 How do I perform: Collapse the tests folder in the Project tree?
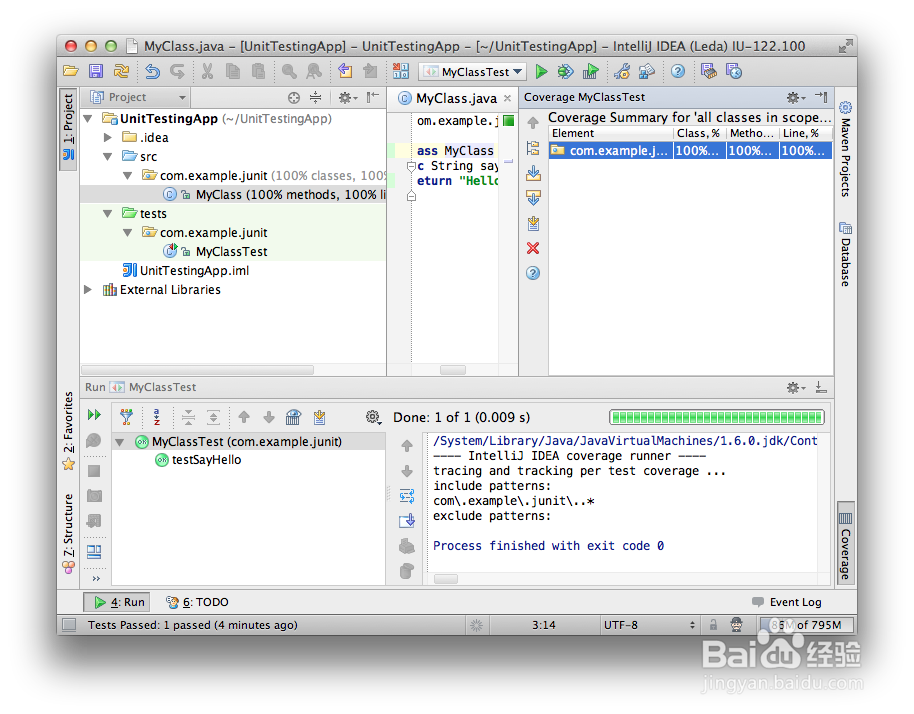[108, 213]
